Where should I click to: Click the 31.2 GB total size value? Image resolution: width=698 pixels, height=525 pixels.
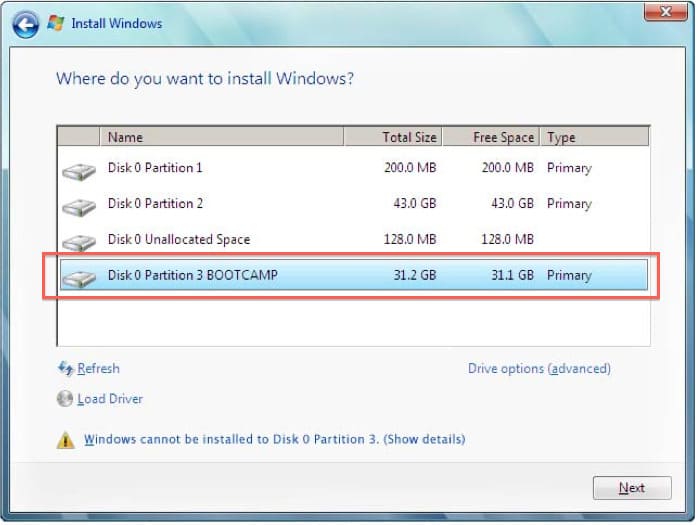click(x=414, y=275)
